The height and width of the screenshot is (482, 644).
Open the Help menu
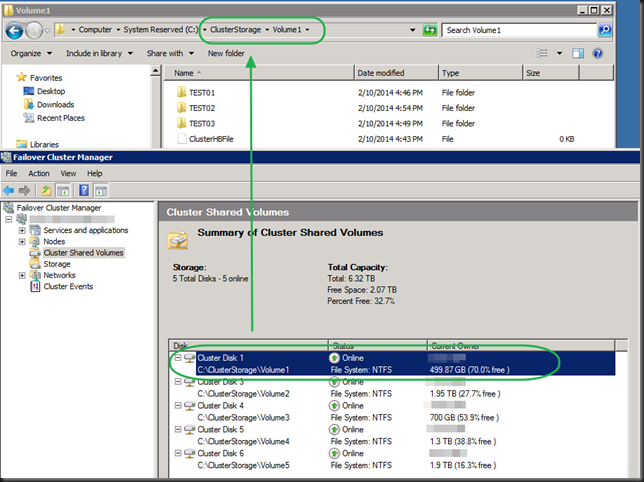click(x=94, y=174)
